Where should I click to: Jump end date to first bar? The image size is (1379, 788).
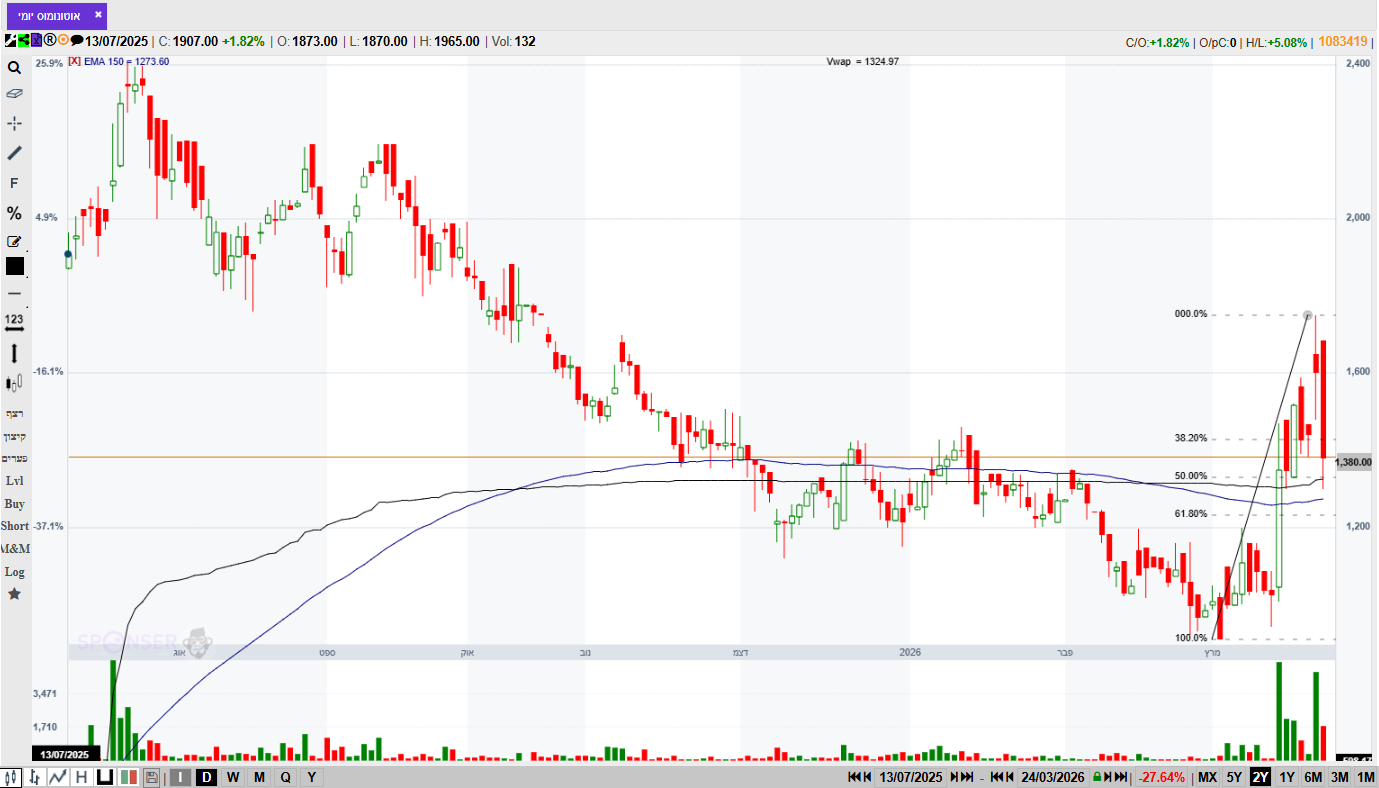[997, 777]
